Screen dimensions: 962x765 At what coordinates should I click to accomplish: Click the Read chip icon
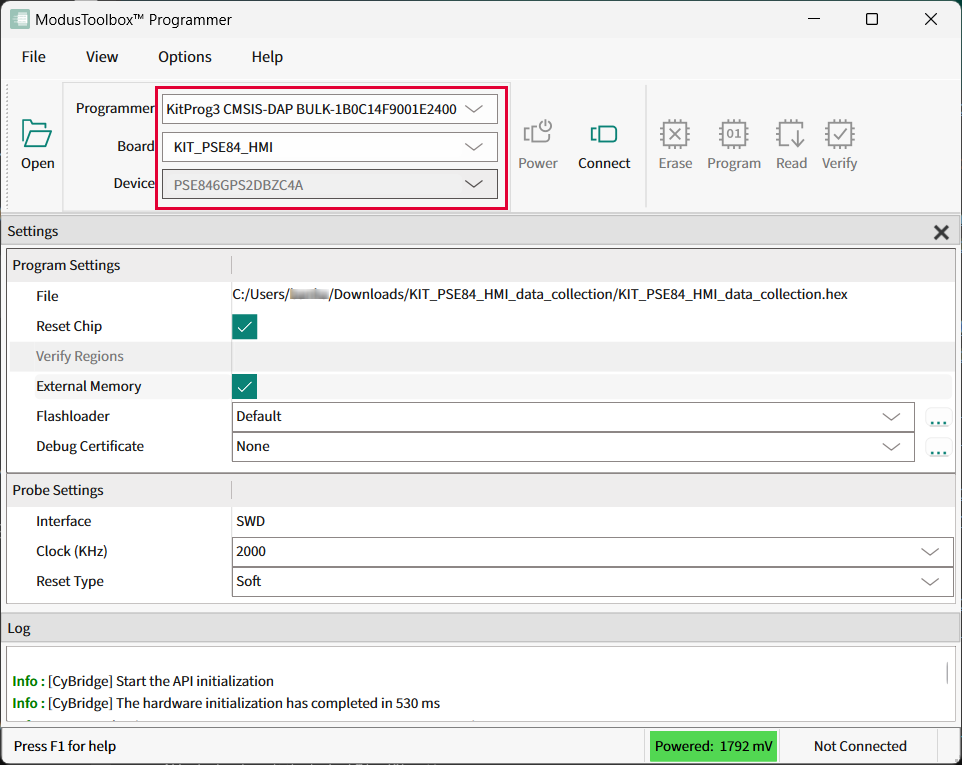[x=791, y=135]
